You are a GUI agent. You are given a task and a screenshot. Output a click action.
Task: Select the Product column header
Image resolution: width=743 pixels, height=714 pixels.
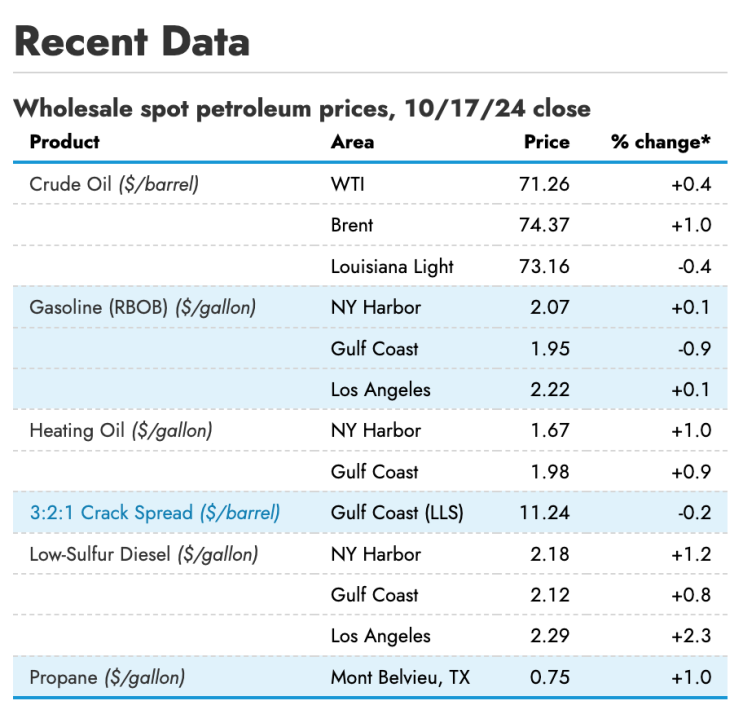tap(65, 142)
